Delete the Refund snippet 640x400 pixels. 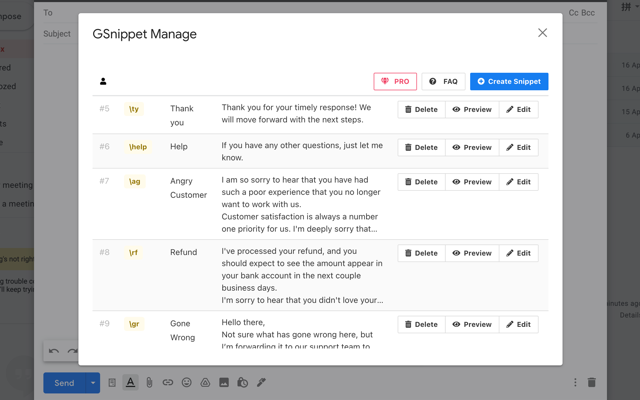[x=421, y=253]
